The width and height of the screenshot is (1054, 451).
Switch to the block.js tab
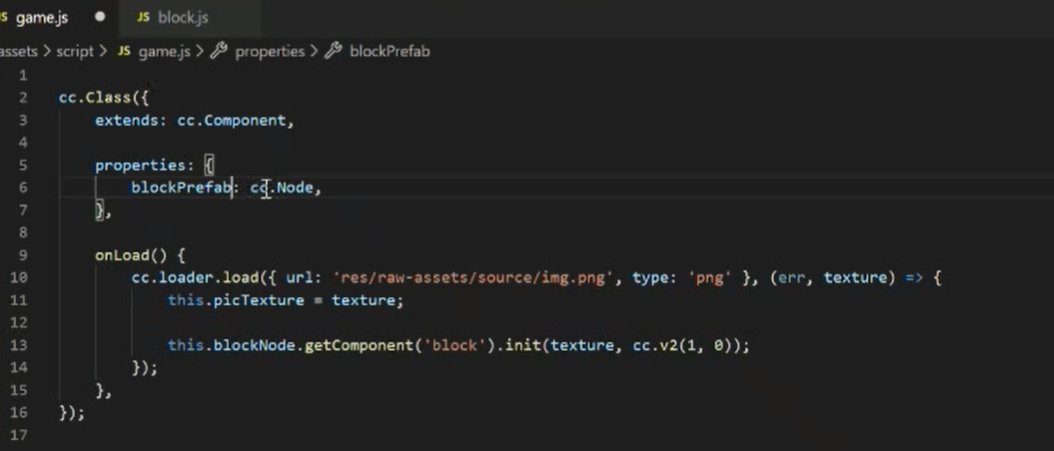(x=183, y=18)
